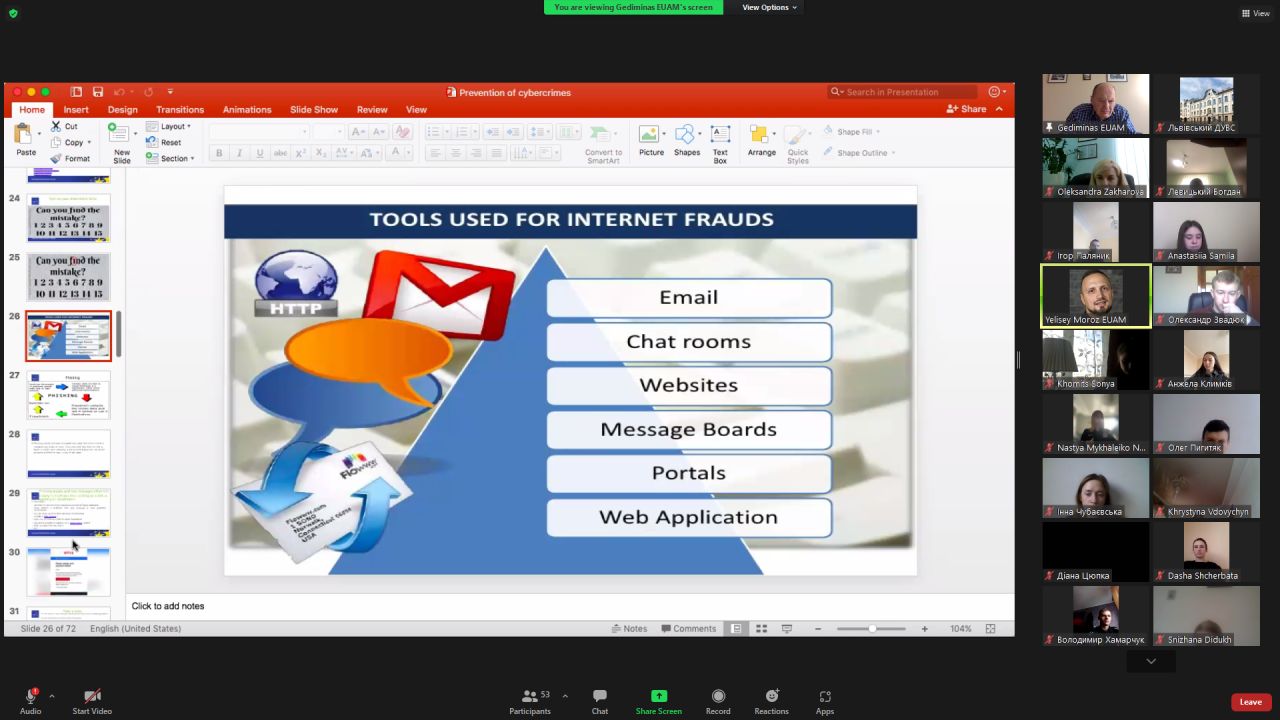Viewport: 1280px width, 720px height.
Task: Fit slide to window icon
Action: point(990,629)
